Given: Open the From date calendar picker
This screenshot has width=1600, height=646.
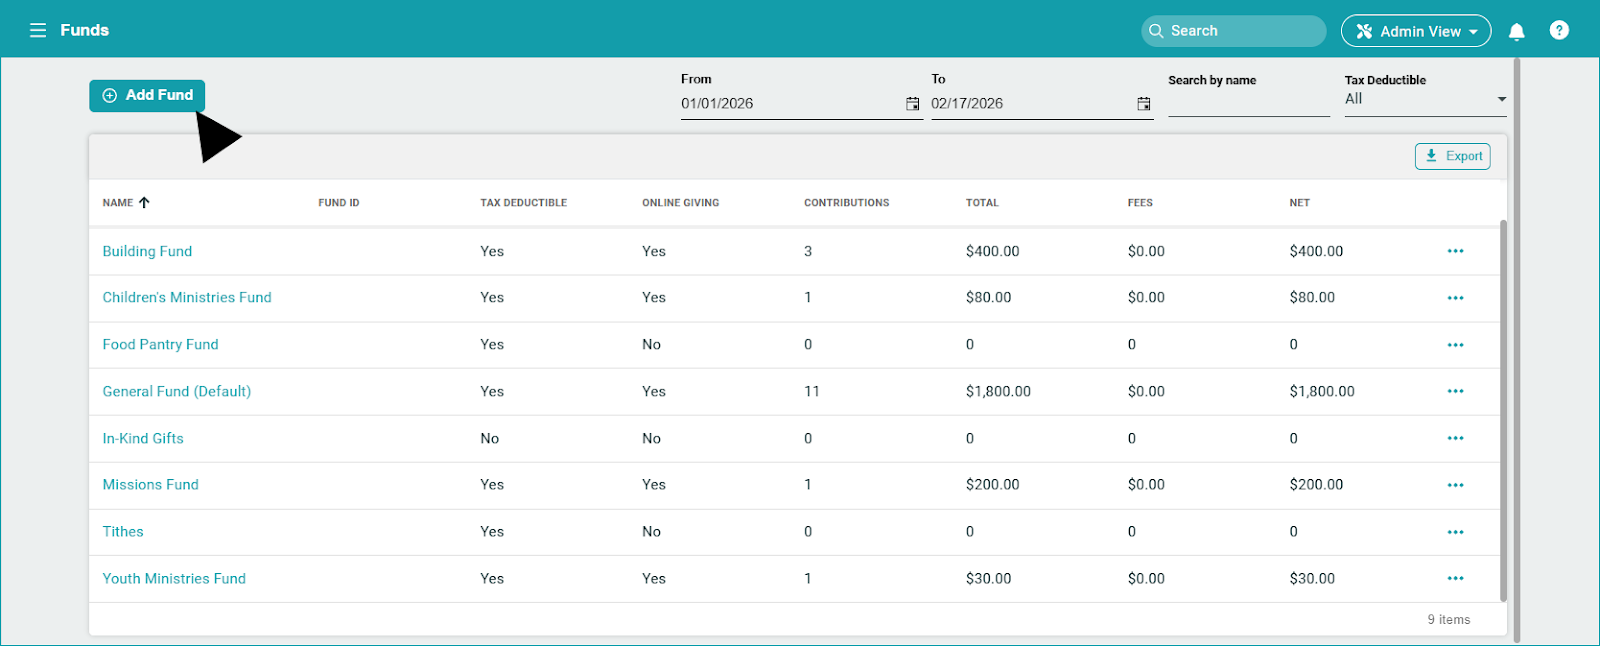Looking at the screenshot, I should [x=912, y=104].
